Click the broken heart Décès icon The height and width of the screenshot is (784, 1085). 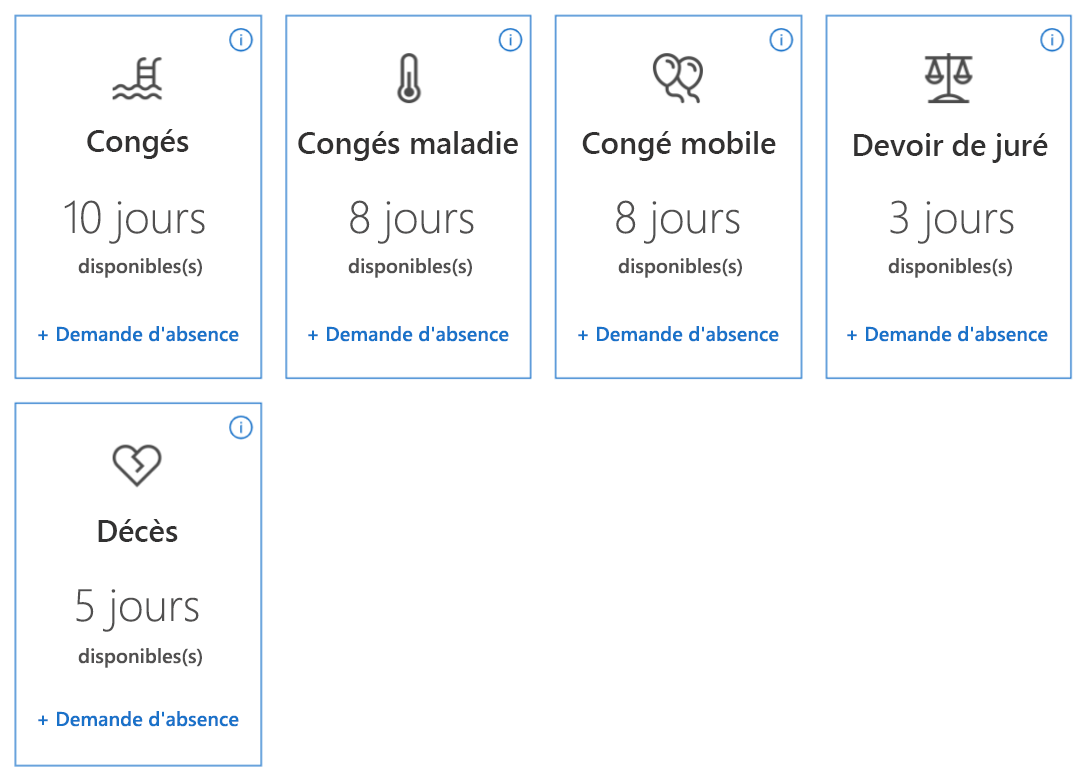tap(137, 465)
